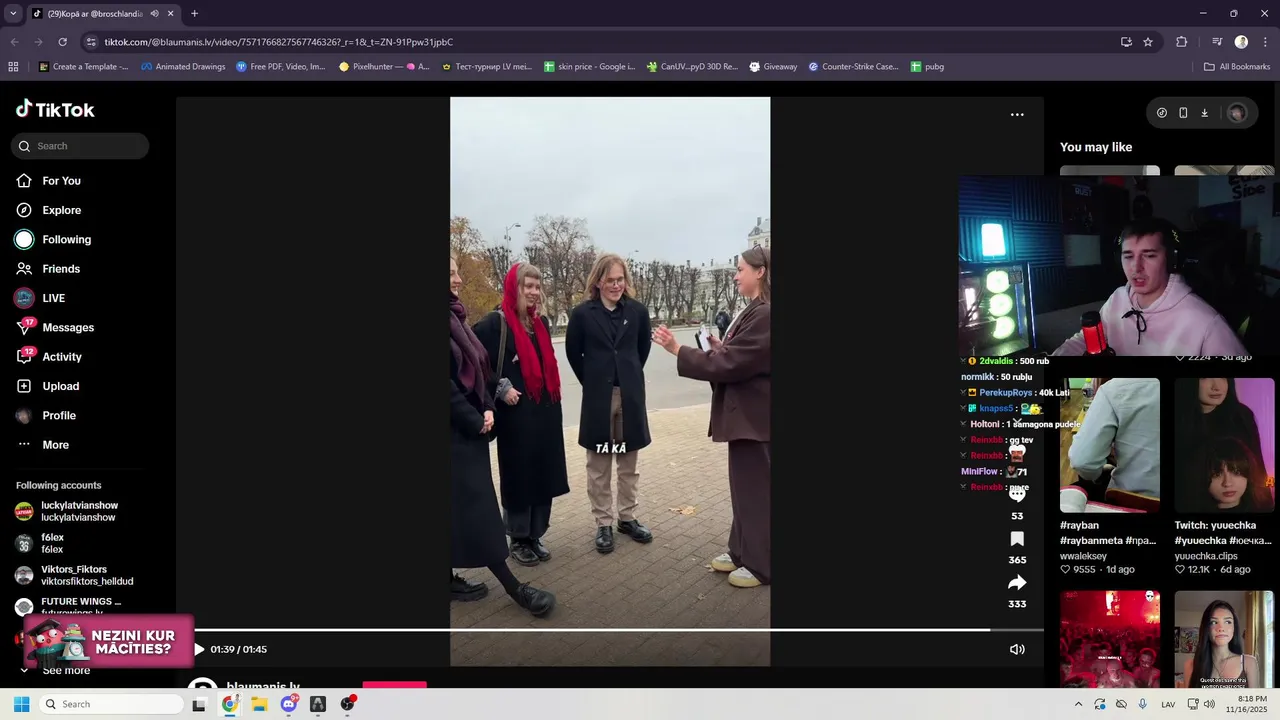Screen dimensions: 1280x720
Task: Click the download desktop app icon
Action: [x=1204, y=113]
